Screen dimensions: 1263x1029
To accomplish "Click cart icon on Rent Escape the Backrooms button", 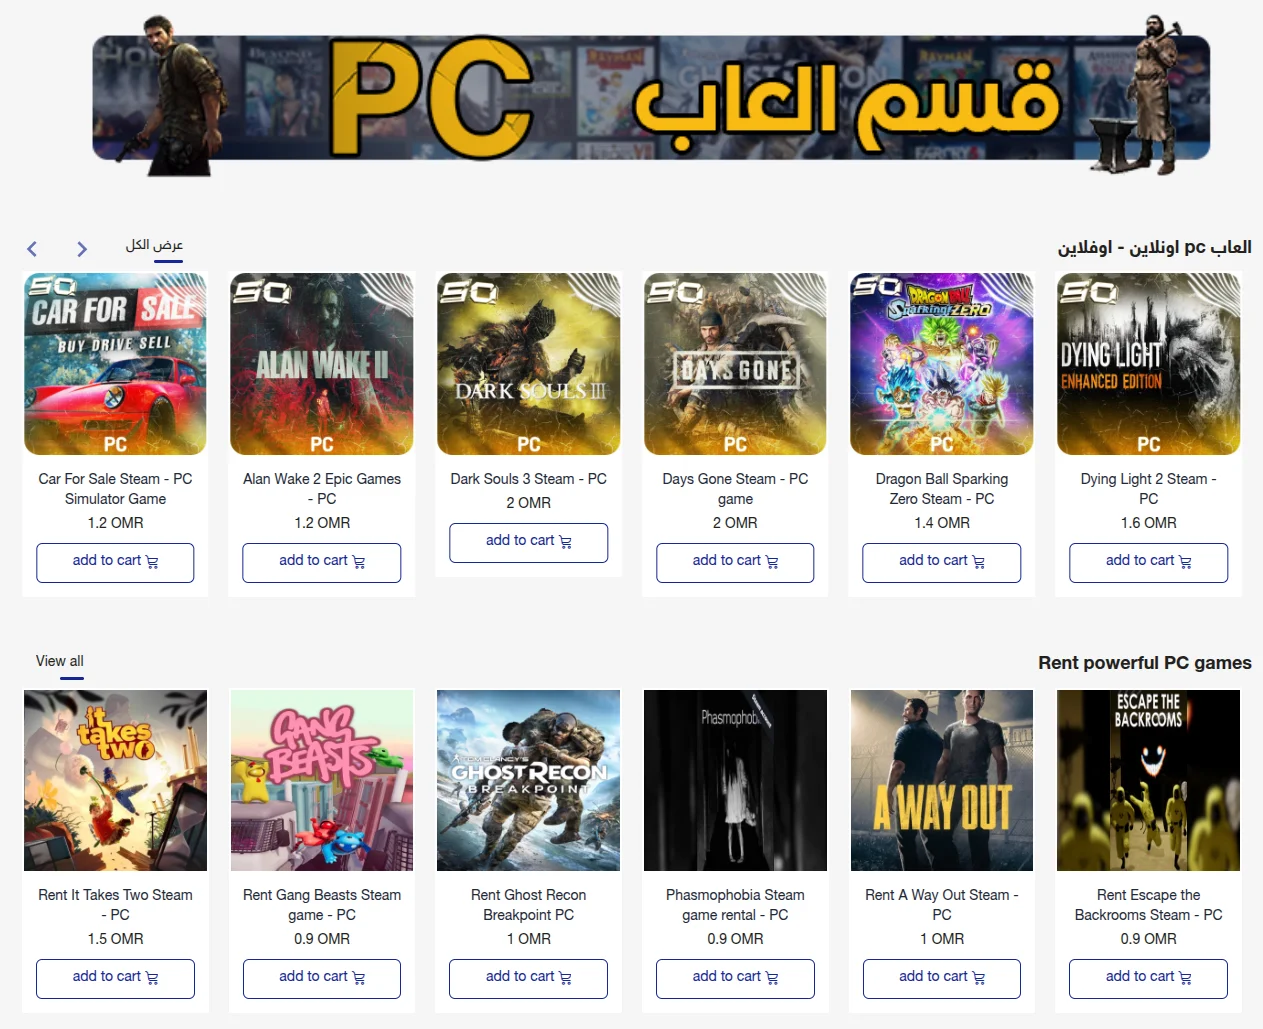I will [x=1185, y=978].
